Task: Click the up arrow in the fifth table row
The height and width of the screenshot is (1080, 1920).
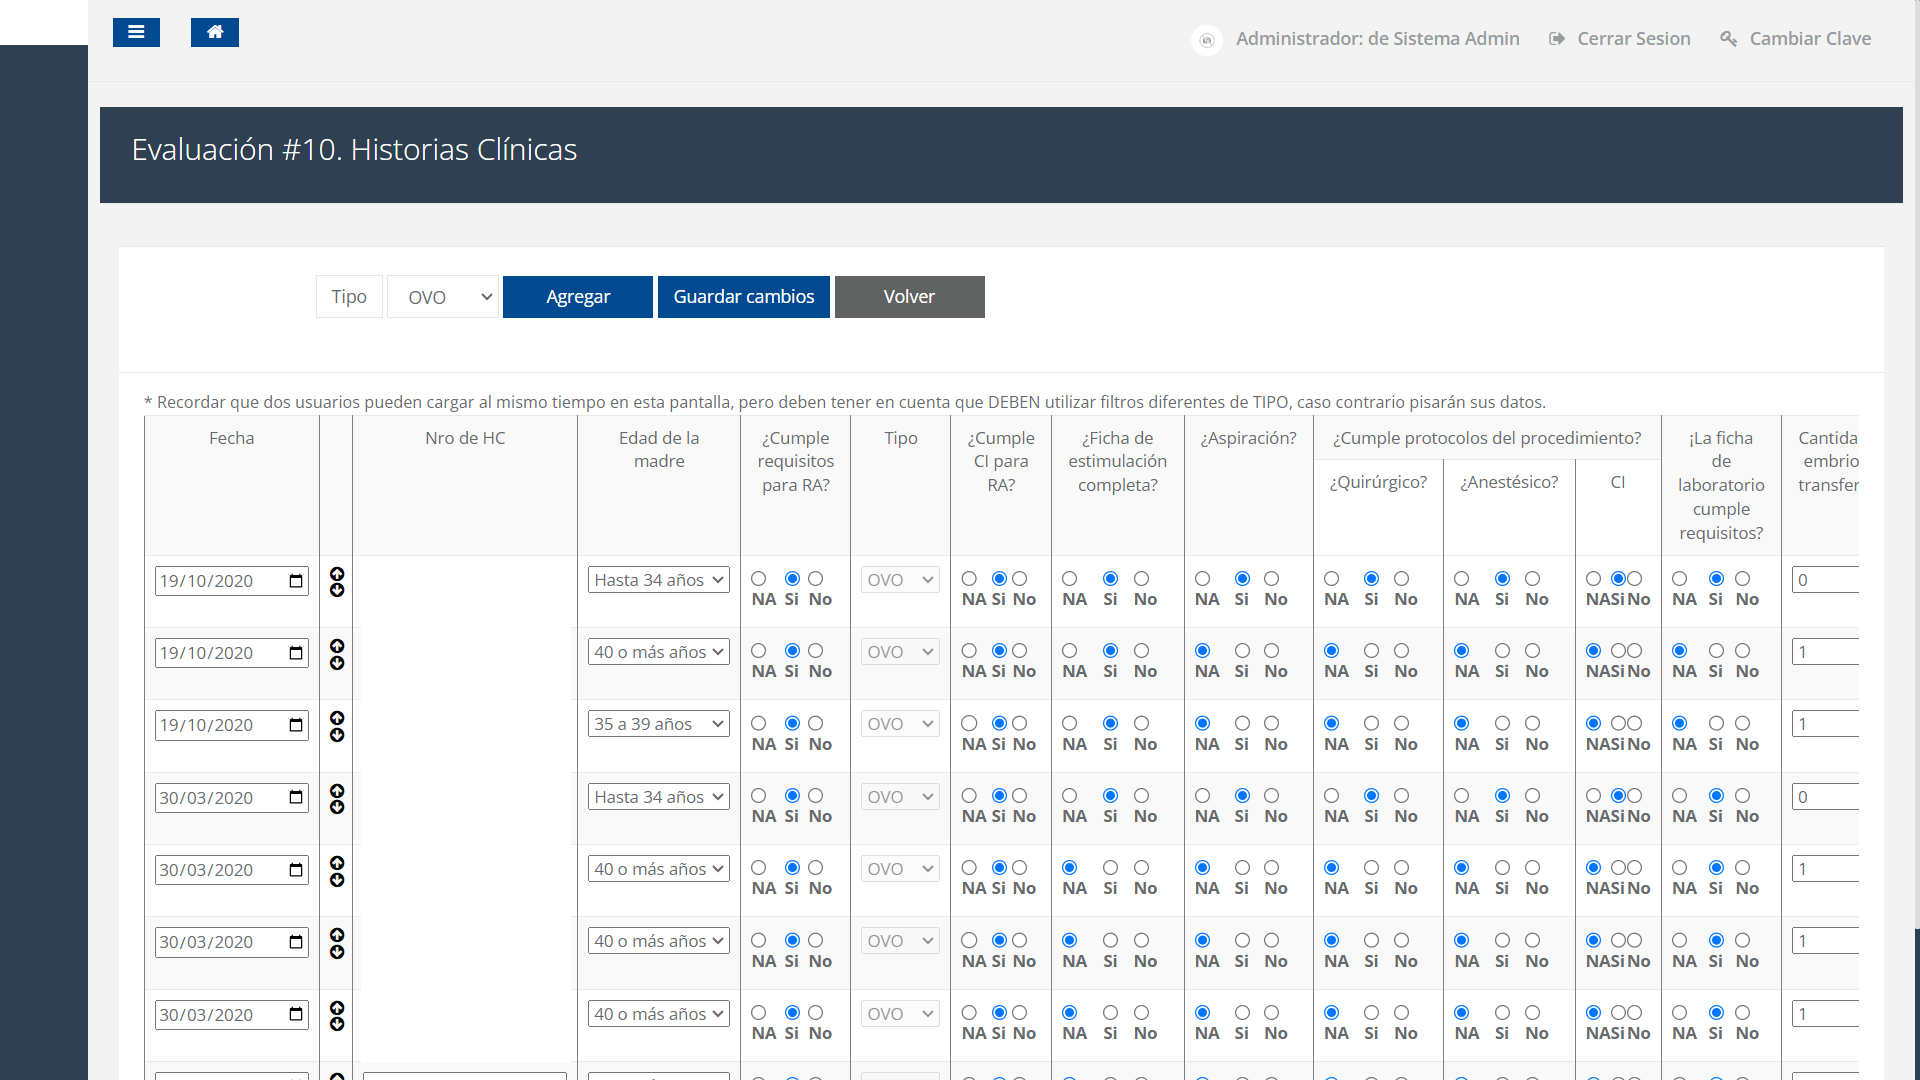Action: pos(337,863)
